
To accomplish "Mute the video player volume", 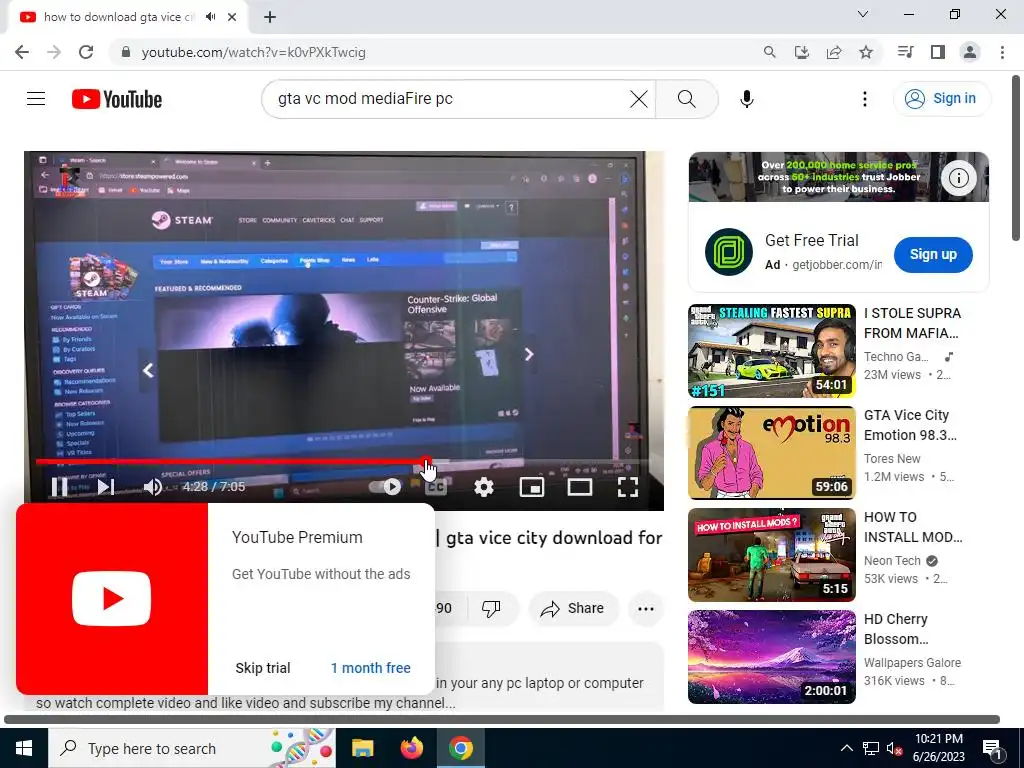I will coord(153,487).
